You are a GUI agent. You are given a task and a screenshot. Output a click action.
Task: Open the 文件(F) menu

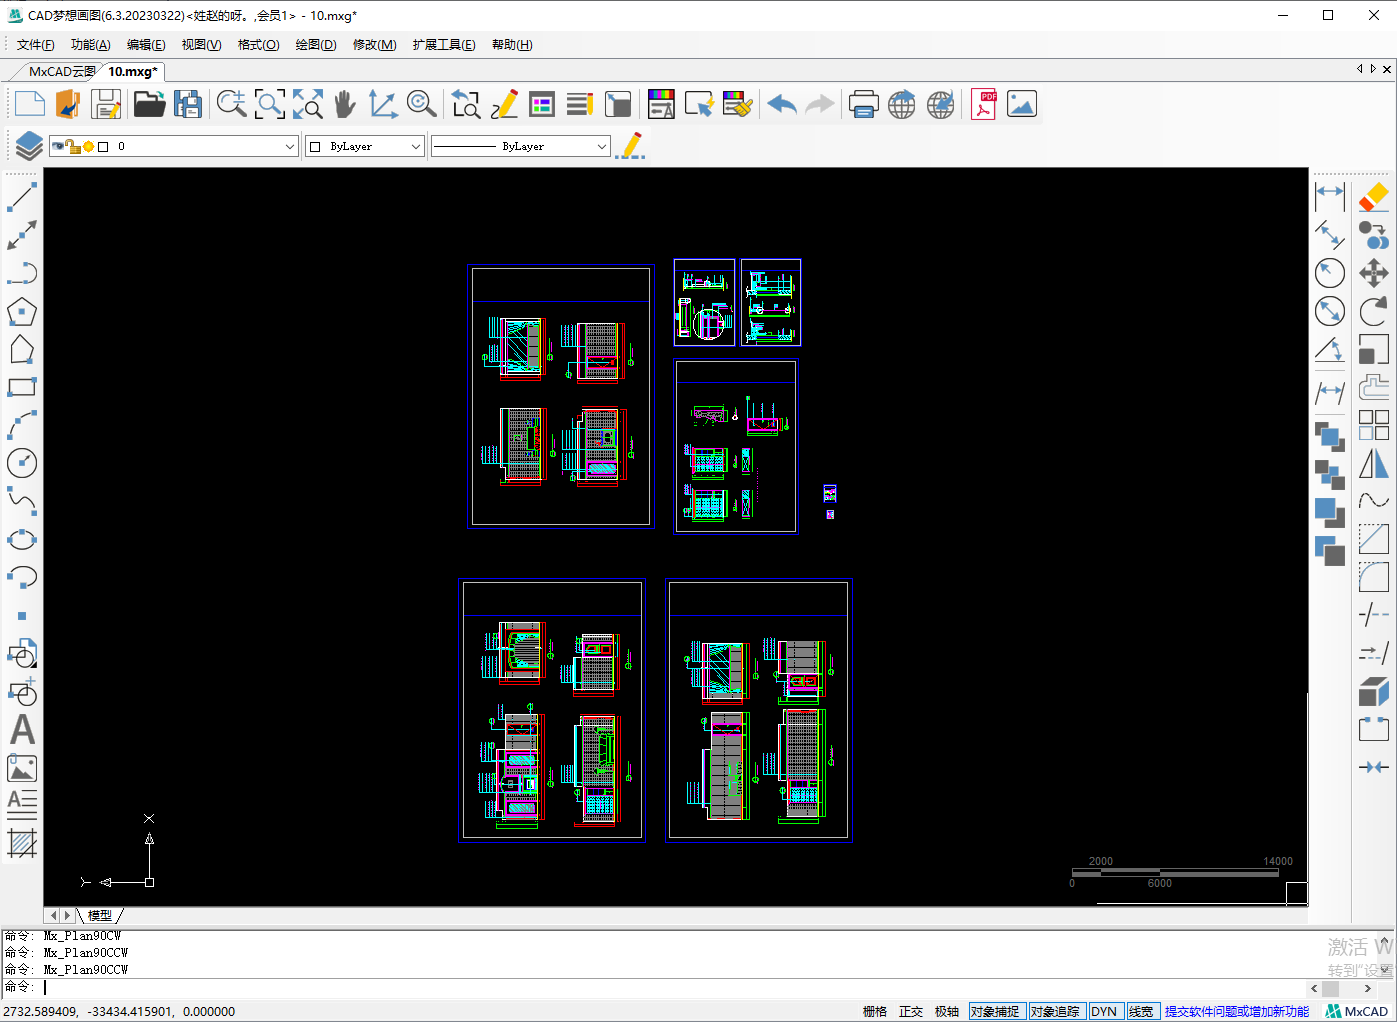click(x=36, y=44)
